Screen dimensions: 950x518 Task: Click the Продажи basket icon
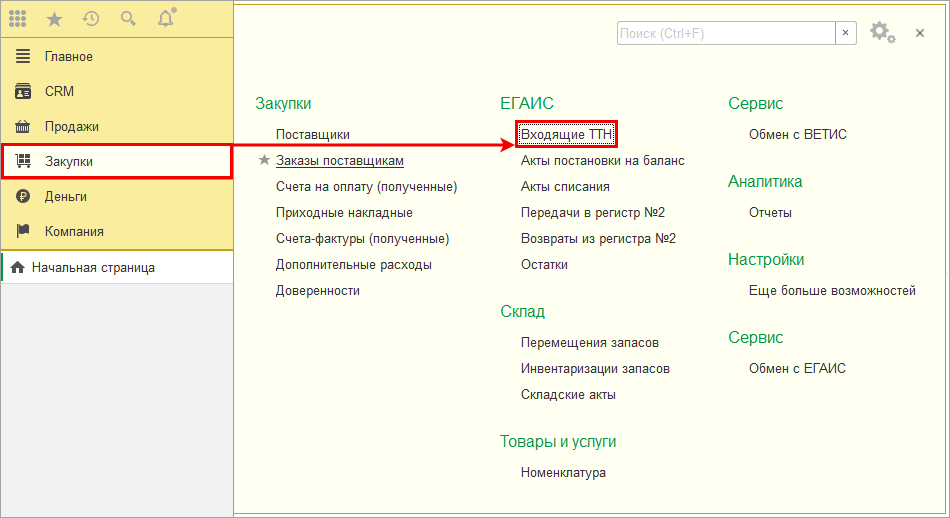point(23,126)
